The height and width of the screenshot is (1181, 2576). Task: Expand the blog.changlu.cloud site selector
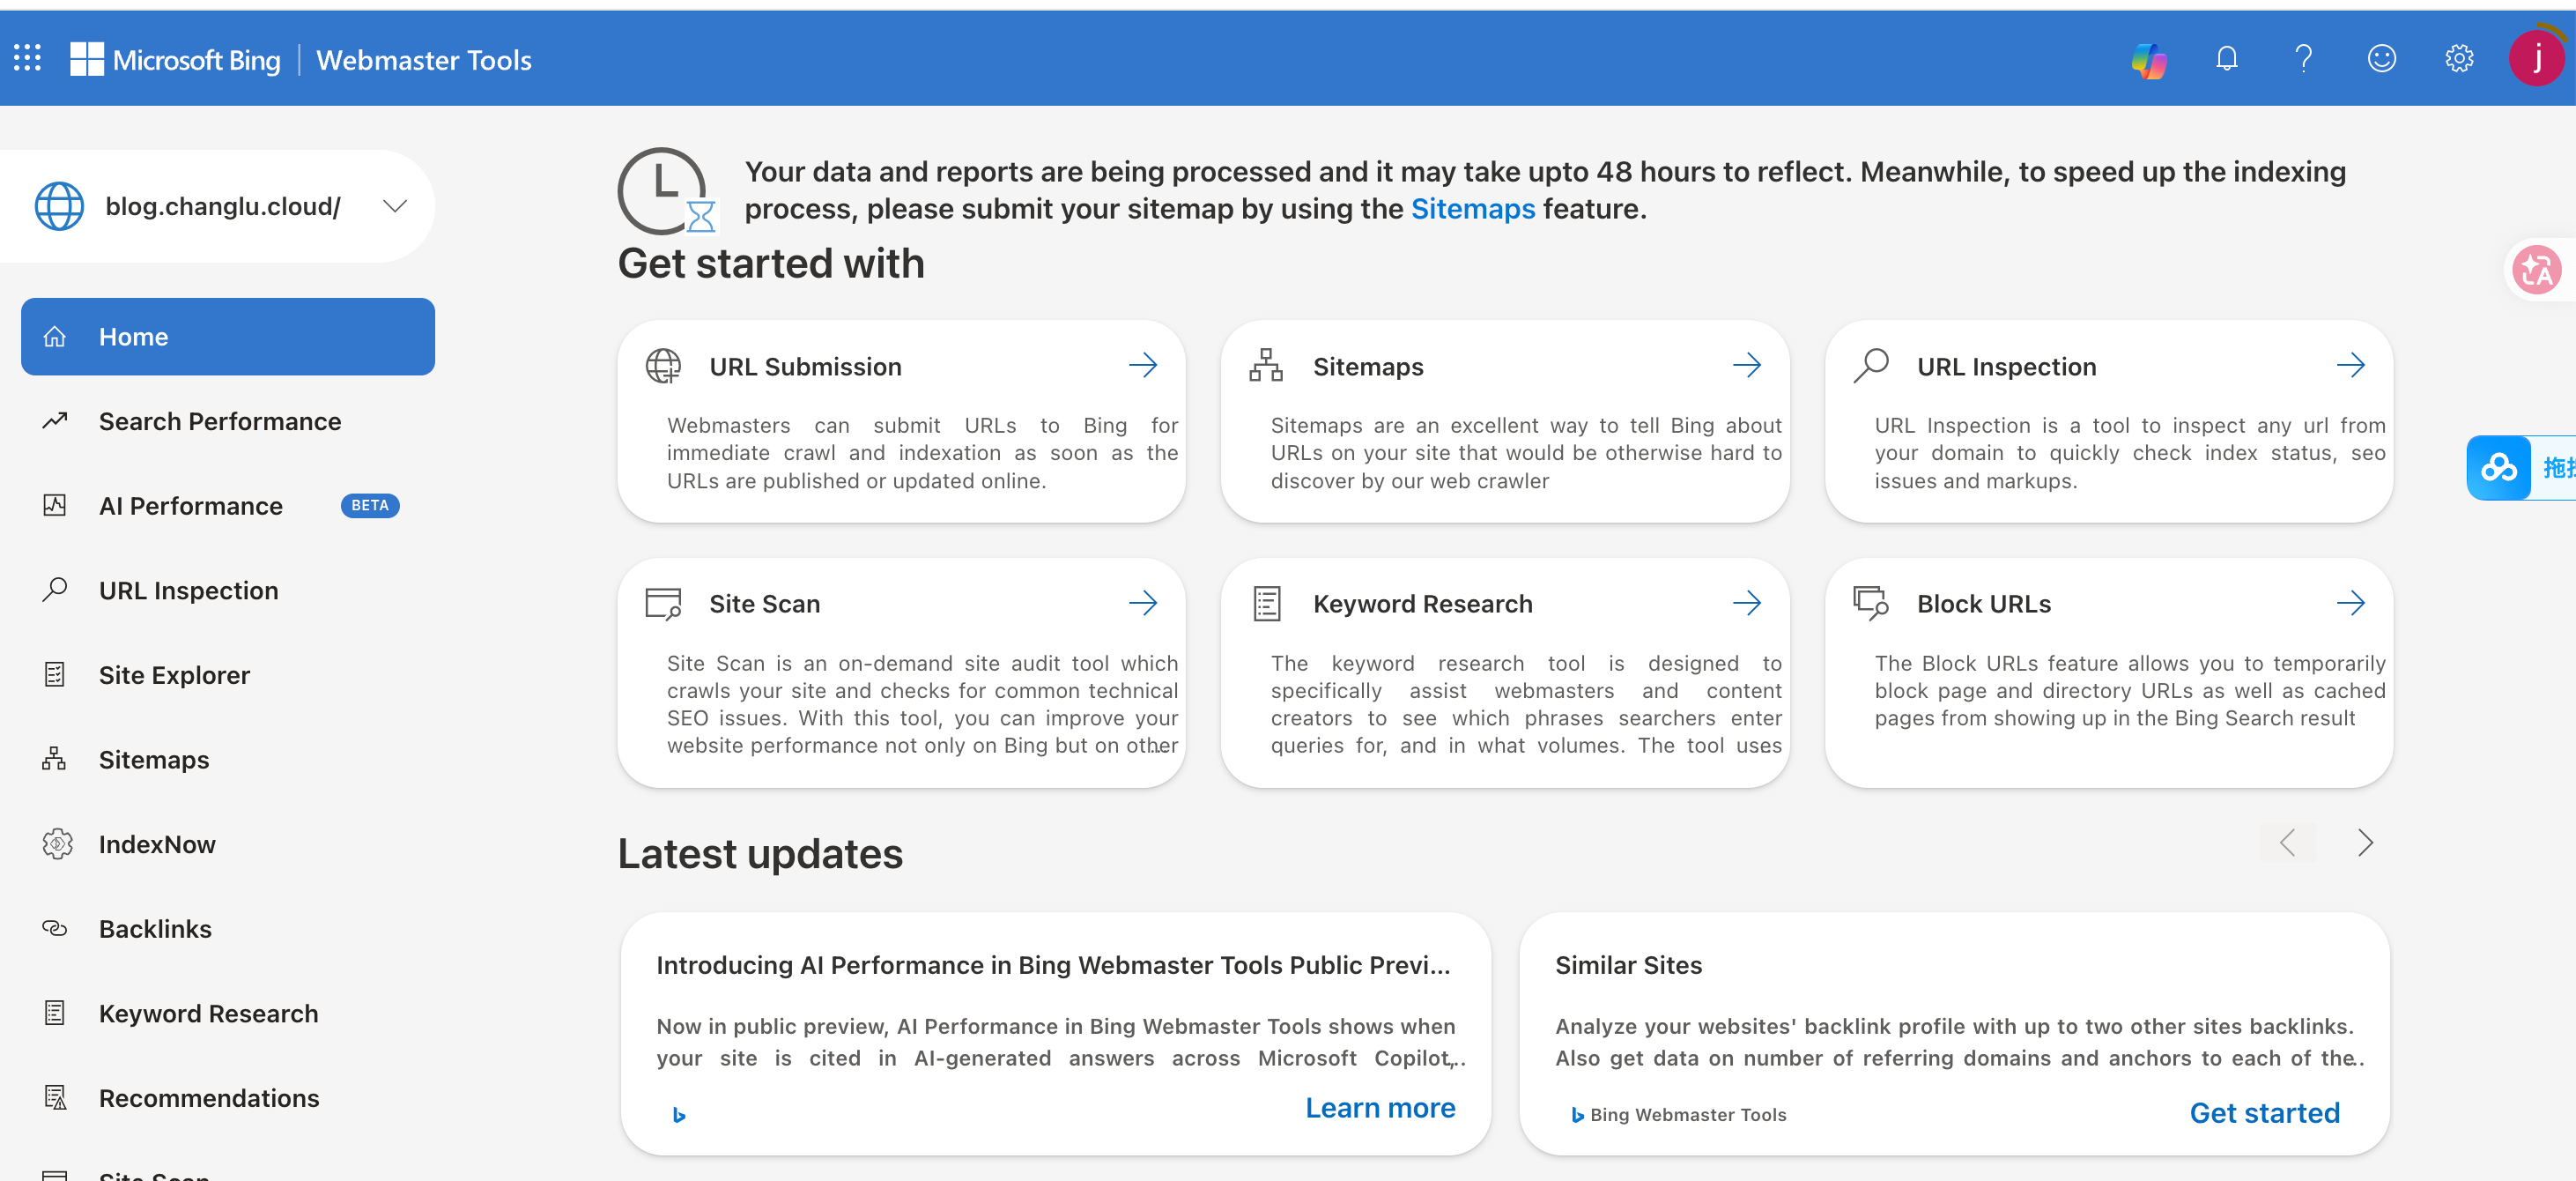click(x=216, y=206)
